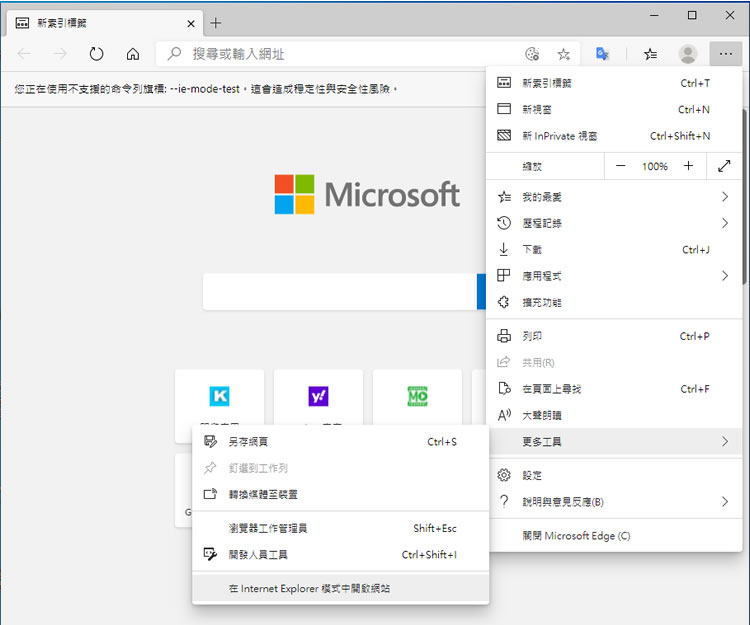This screenshot has height=625, width=750.
Task: Click the browser refresh icon
Action: pyautogui.click(x=97, y=54)
